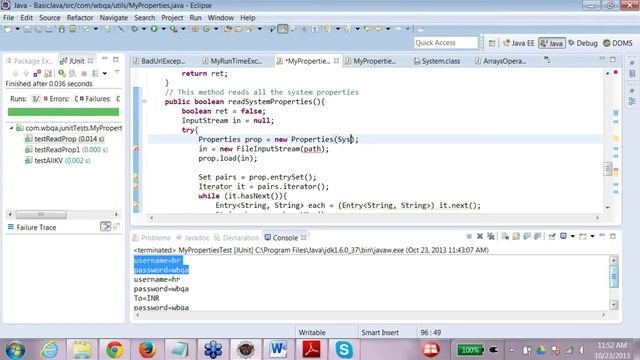Switch to BadUrlExcep editor tab
Viewport: 640px width, 360px height.
click(x=159, y=61)
